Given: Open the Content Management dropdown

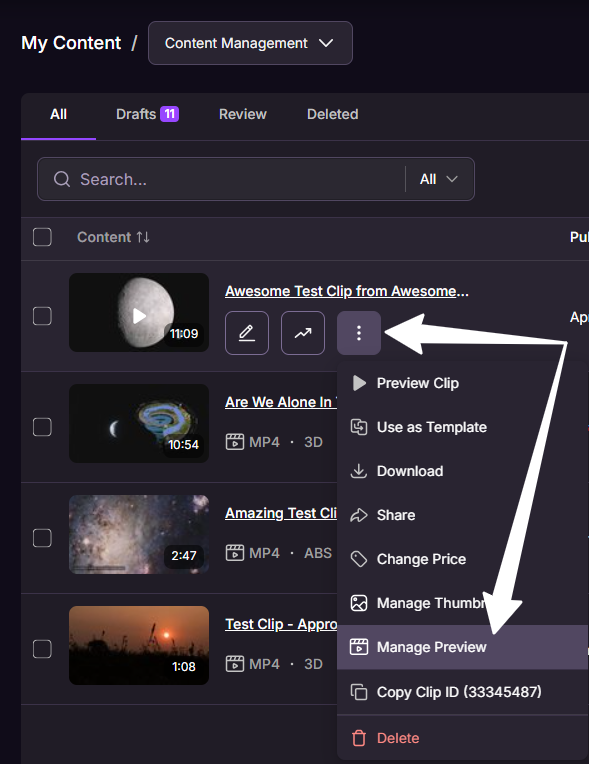Looking at the screenshot, I should click(250, 43).
